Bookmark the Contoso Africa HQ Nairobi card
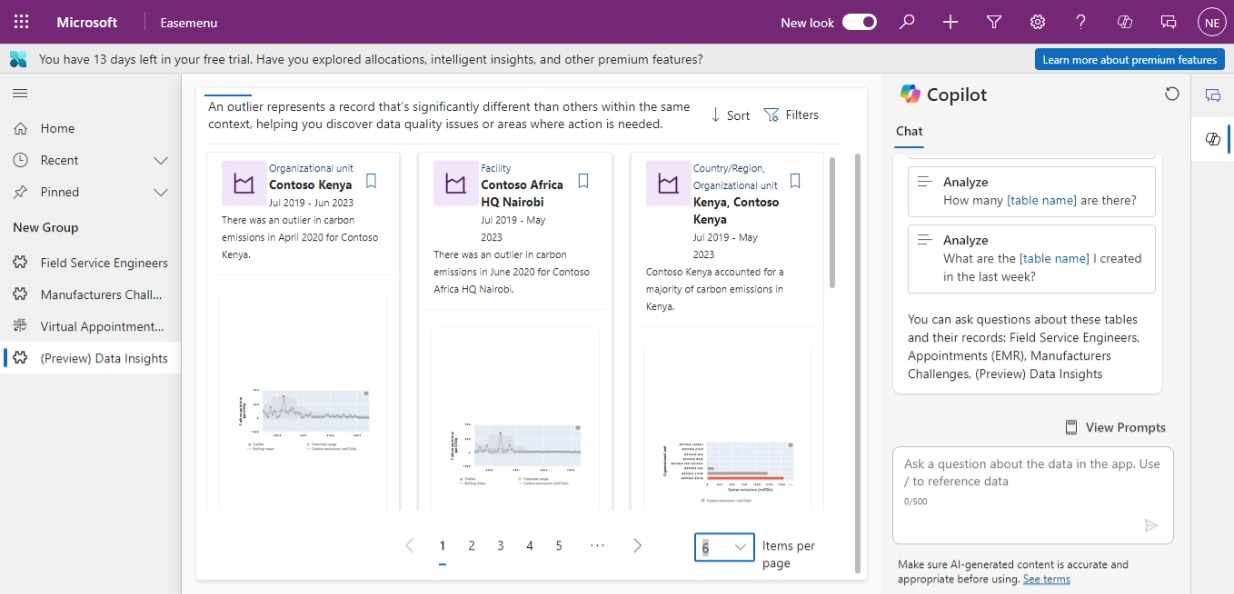1234x594 pixels. click(584, 181)
